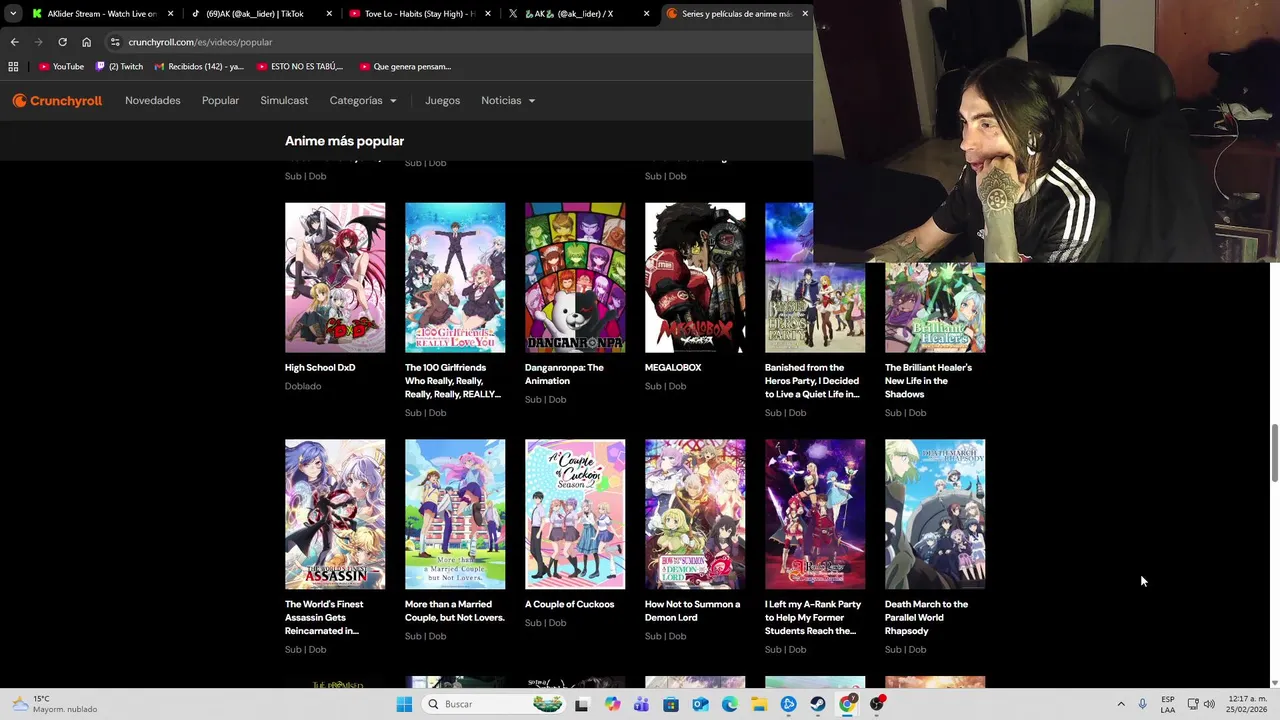The image size is (1280, 720).
Task: Click the taskbar Buscar search box
Action: [x=495, y=704]
